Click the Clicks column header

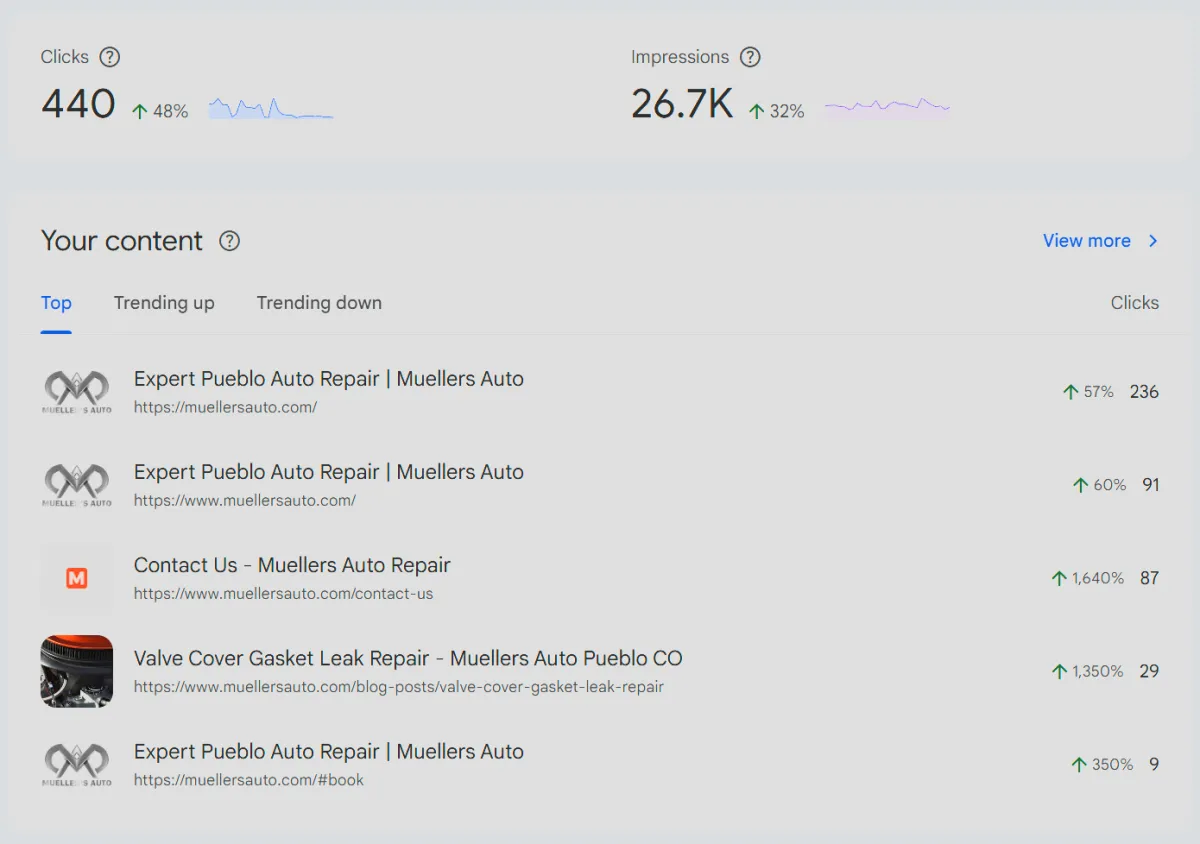pos(1135,303)
